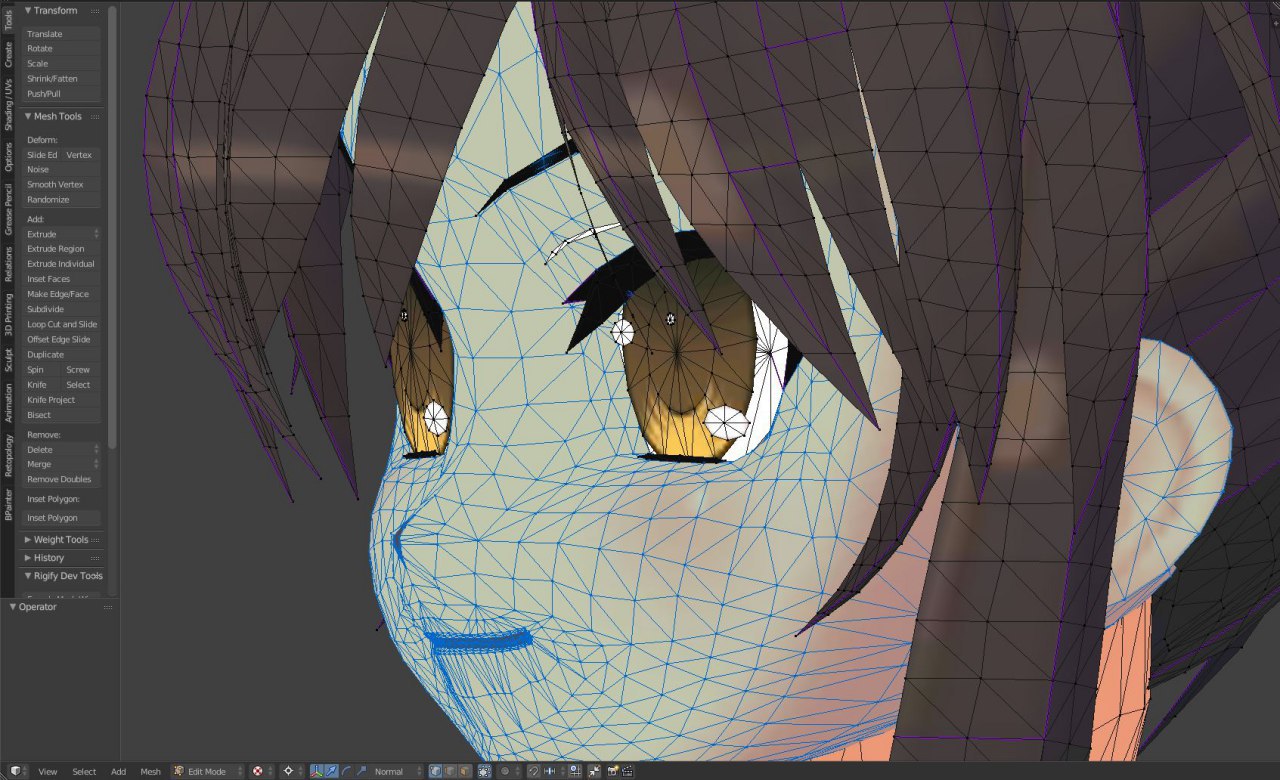Switch to face select mode icon

[x=465, y=771]
